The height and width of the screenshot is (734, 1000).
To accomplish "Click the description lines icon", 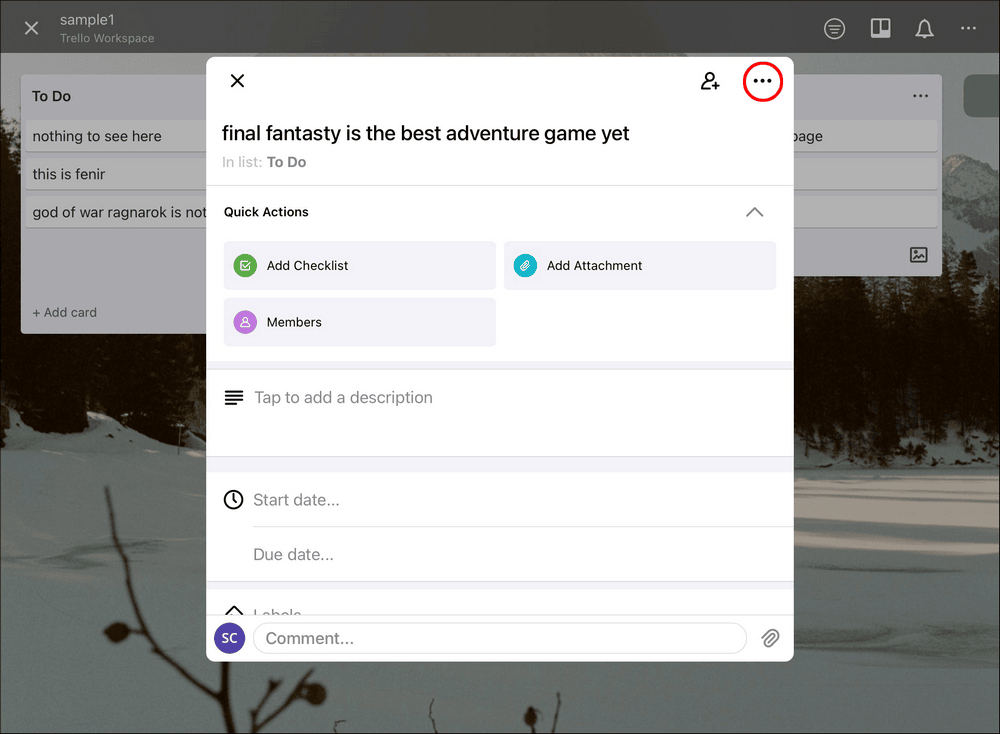I will click(x=233, y=396).
